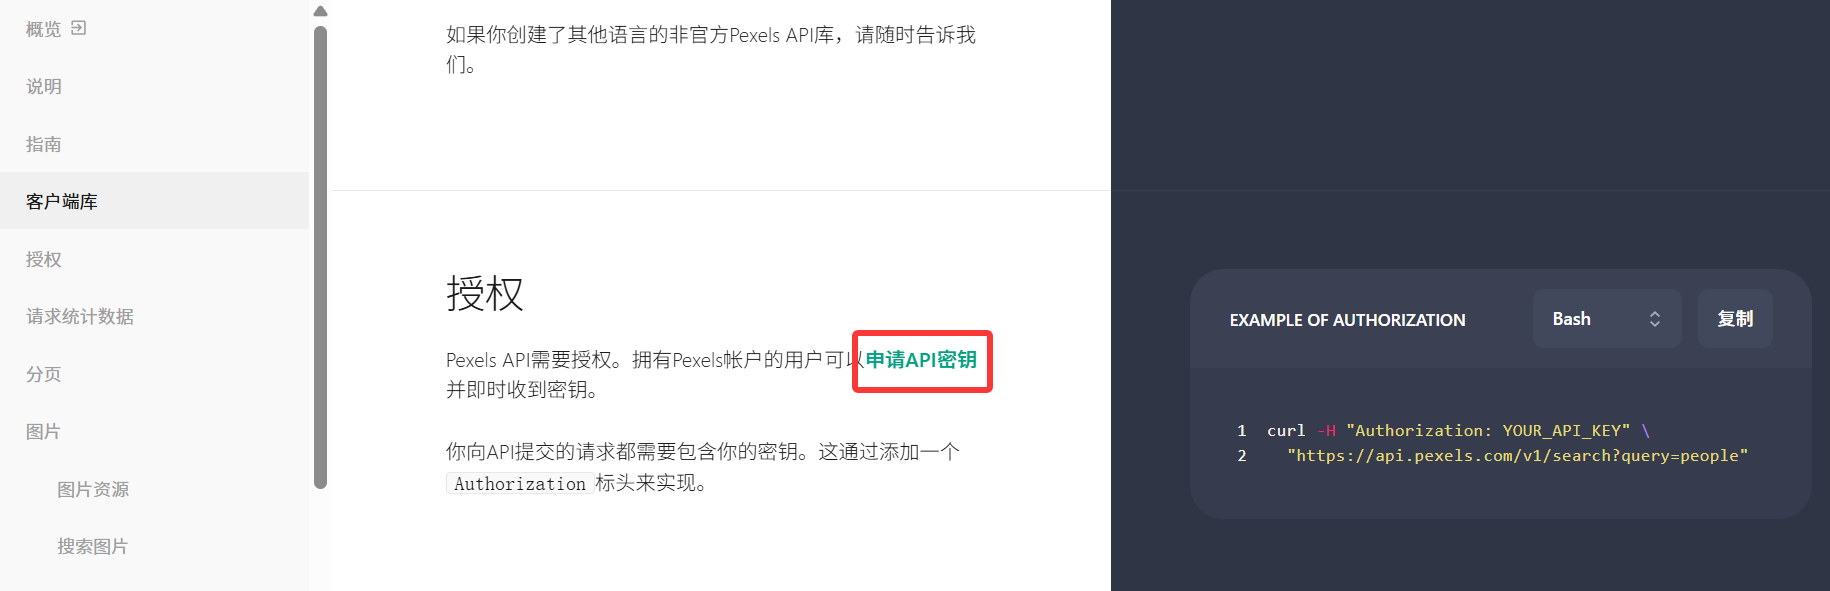Click the EXAMPLE OF AUTHORIZATION title
Screen dimensions: 1830x591
point(1347,320)
